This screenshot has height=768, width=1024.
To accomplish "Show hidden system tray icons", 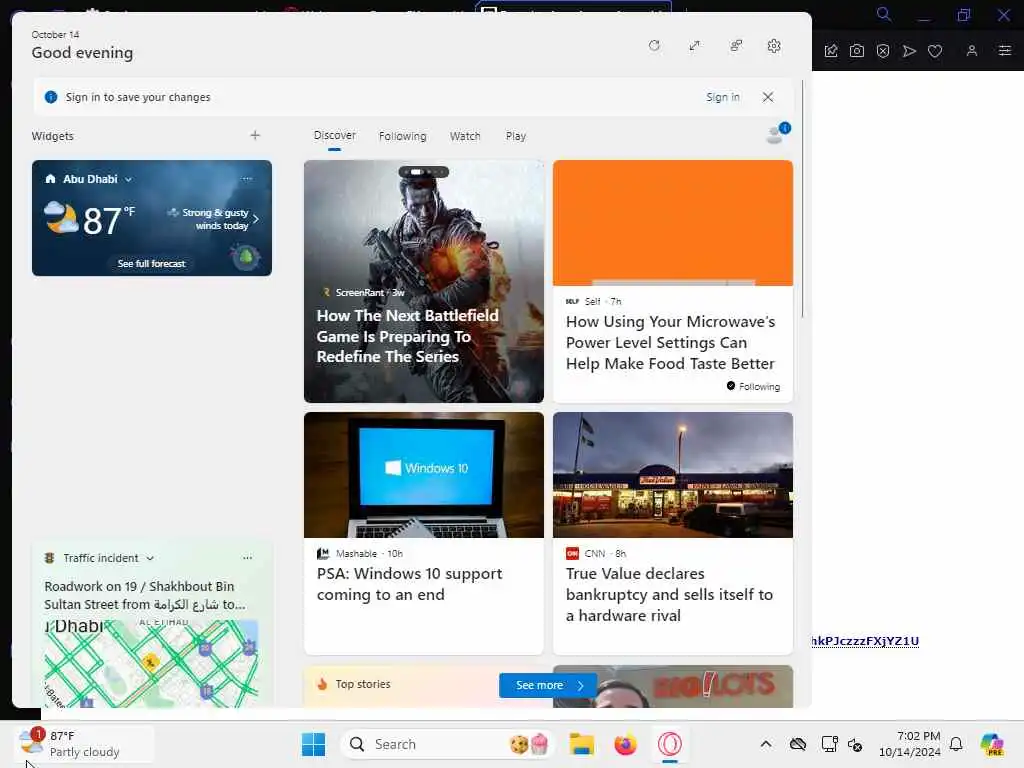I will pos(765,744).
